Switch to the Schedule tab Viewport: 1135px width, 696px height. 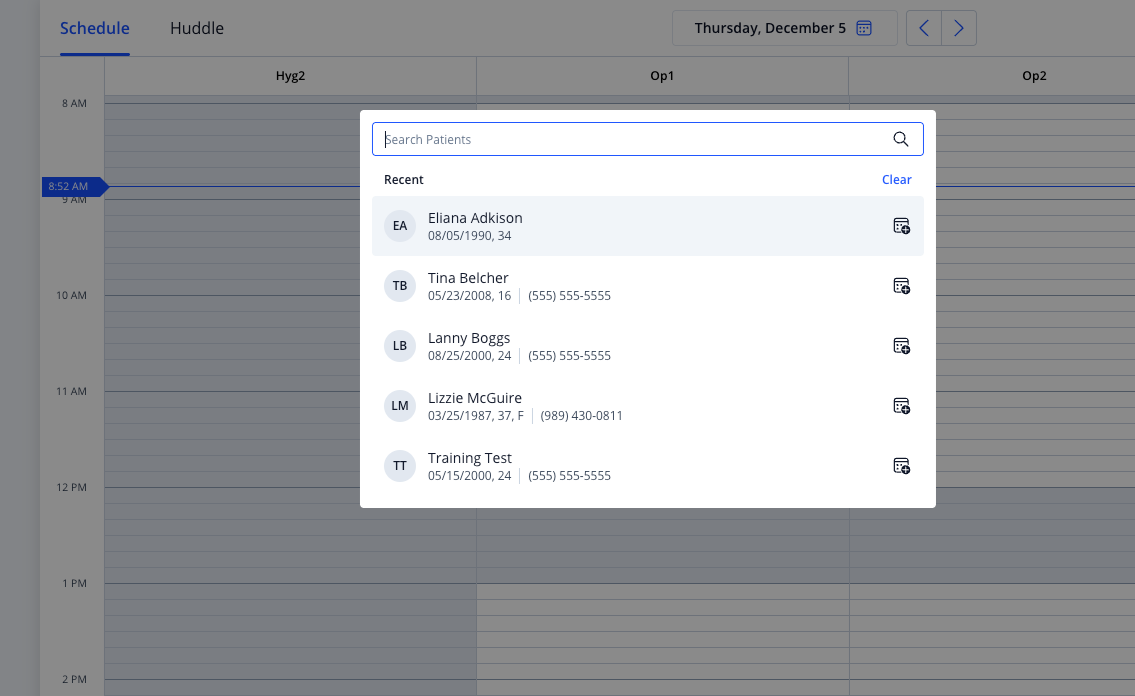tap(95, 28)
